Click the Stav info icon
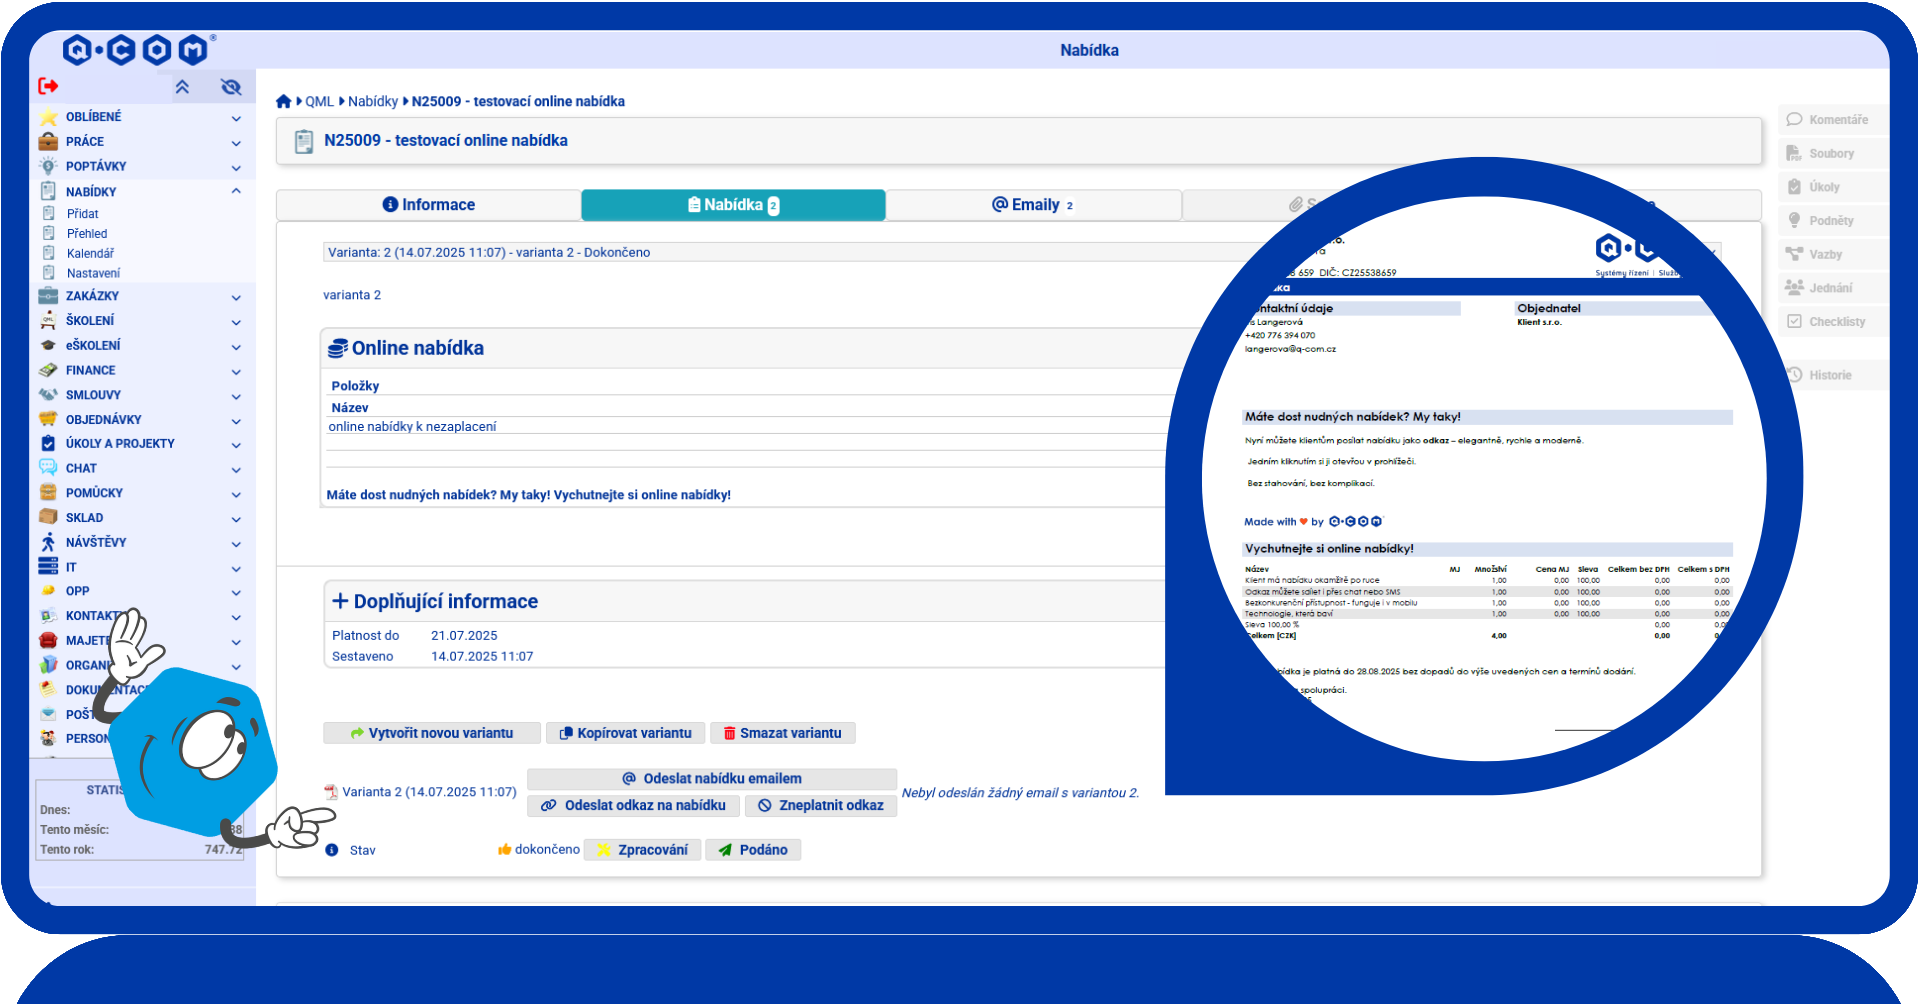1920x1004 pixels. (332, 850)
